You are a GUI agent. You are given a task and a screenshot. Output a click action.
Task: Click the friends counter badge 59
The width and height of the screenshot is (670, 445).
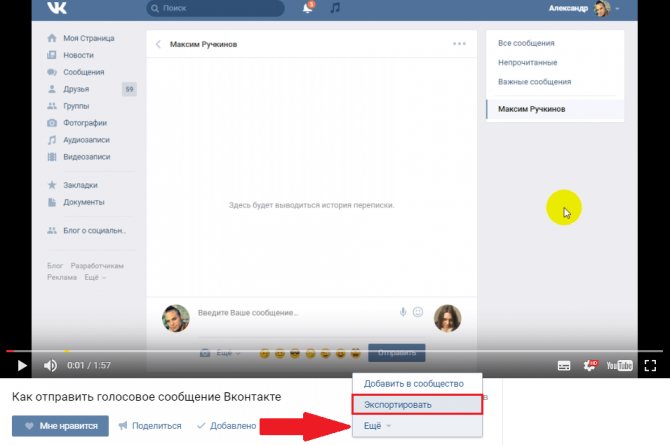click(129, 89)
